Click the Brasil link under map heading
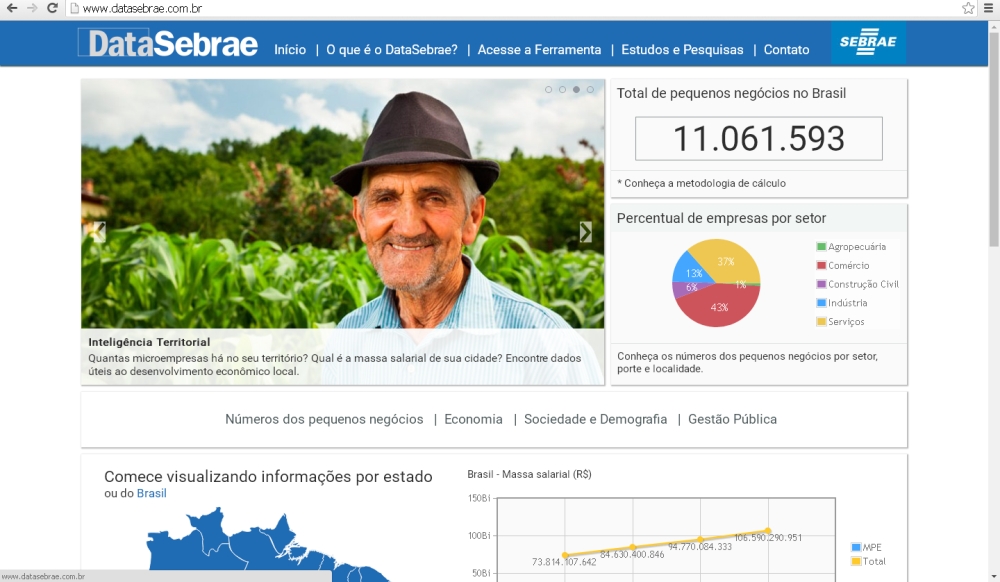Viewport: 1000px width, 582px height. pyautogui.click(x=152, y=493)
